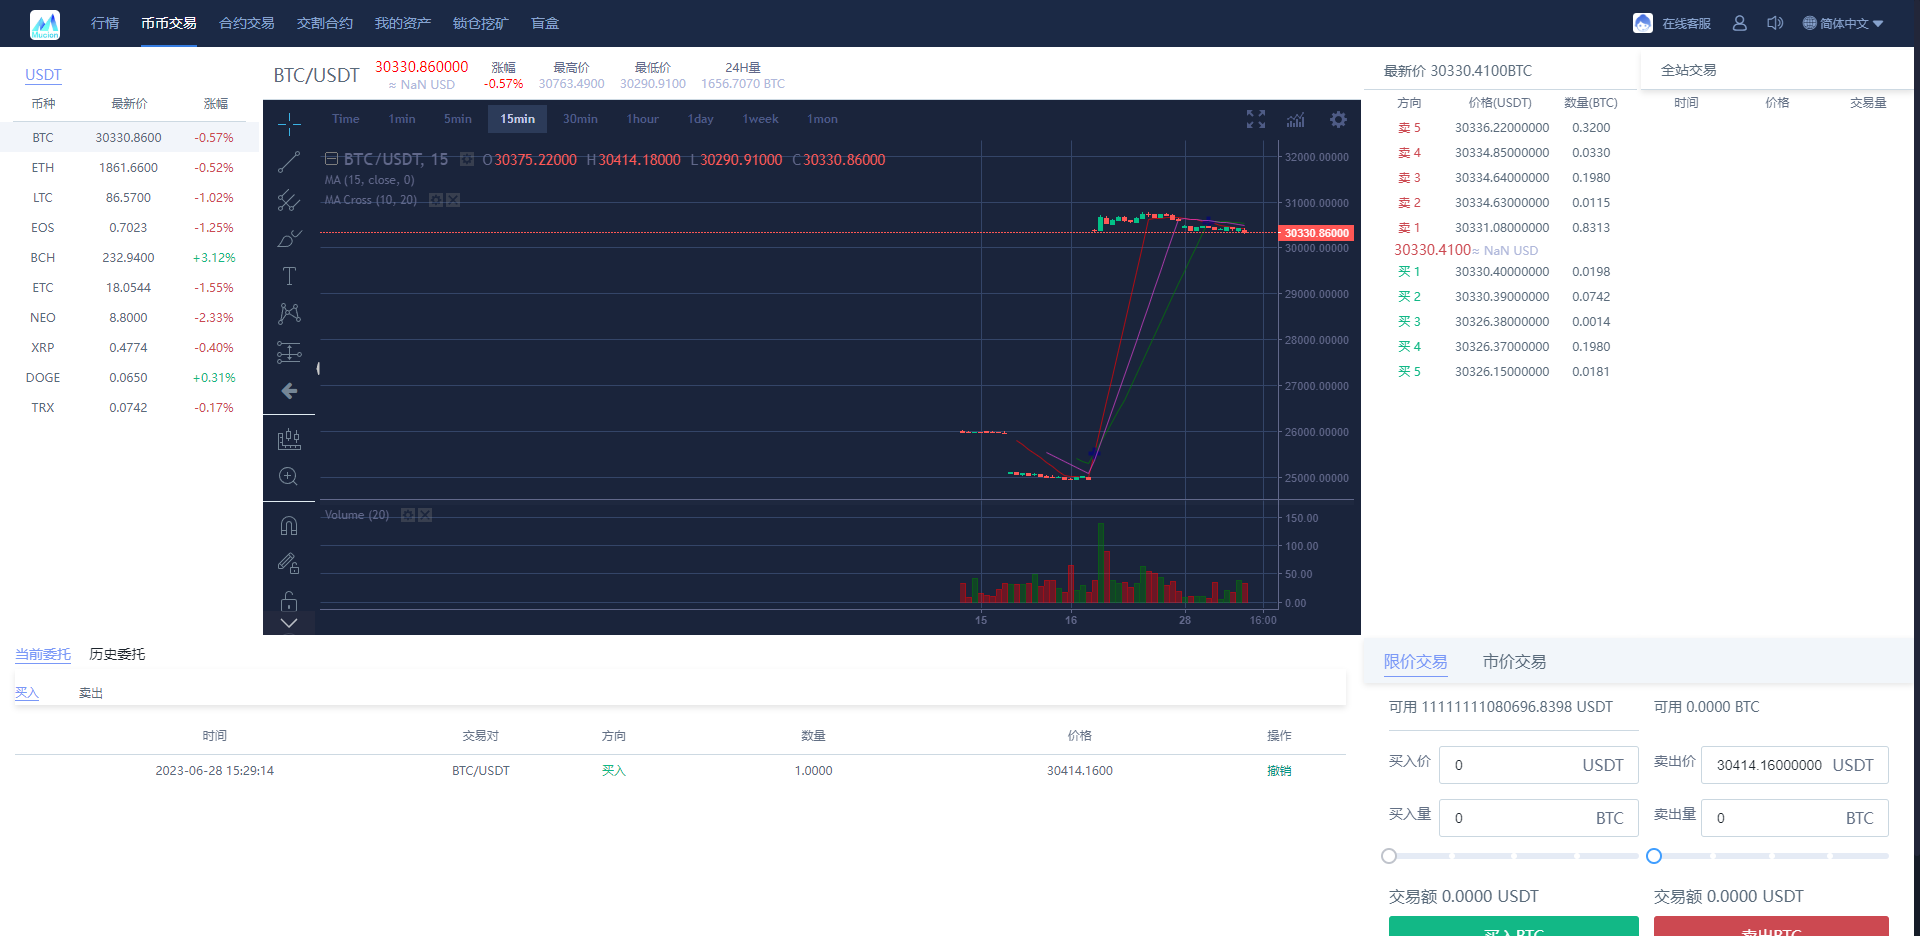The height and width of the screenshot is (936, 1920).
Task: Open the 交割合约 menu item
Action: point(325,23)
